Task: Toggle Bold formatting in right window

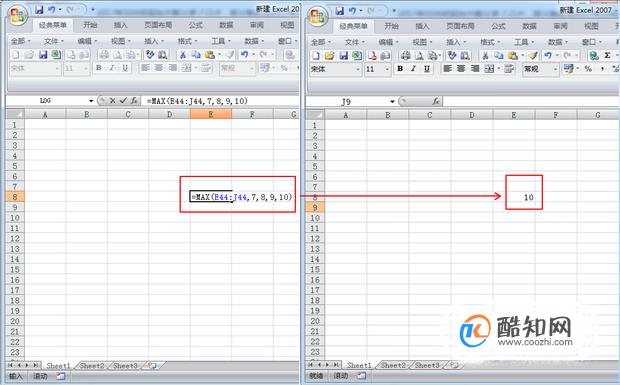Action: [x=400, y=69]
